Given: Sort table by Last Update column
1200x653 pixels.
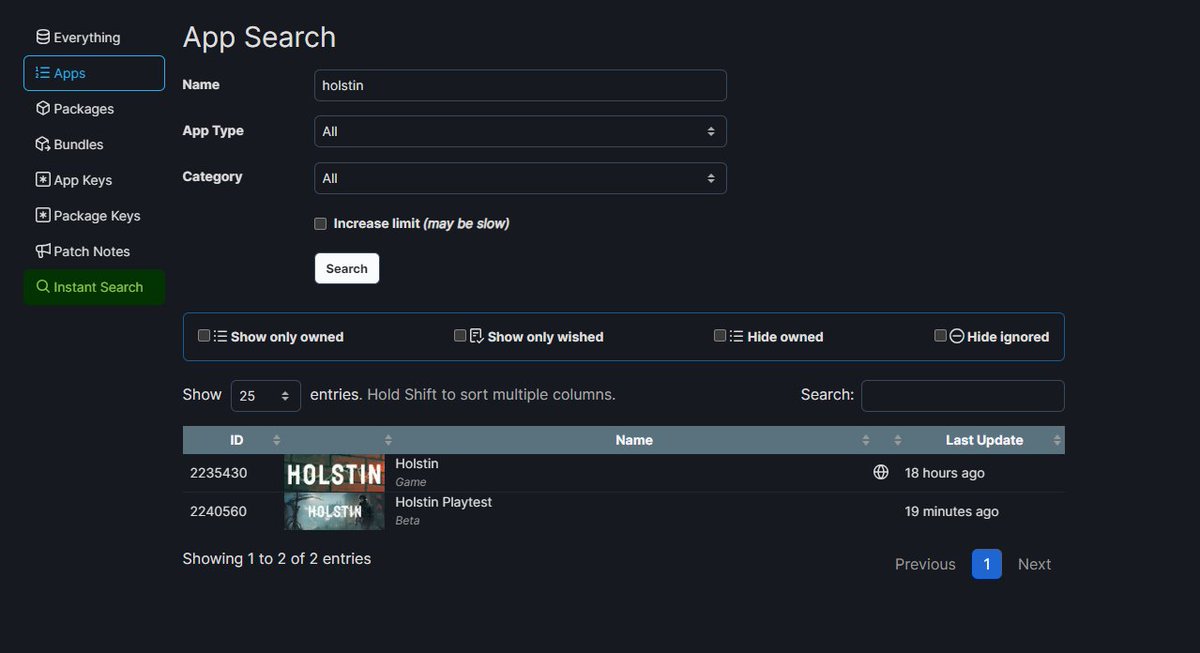Looking at the screenshot, I should 984,440.
